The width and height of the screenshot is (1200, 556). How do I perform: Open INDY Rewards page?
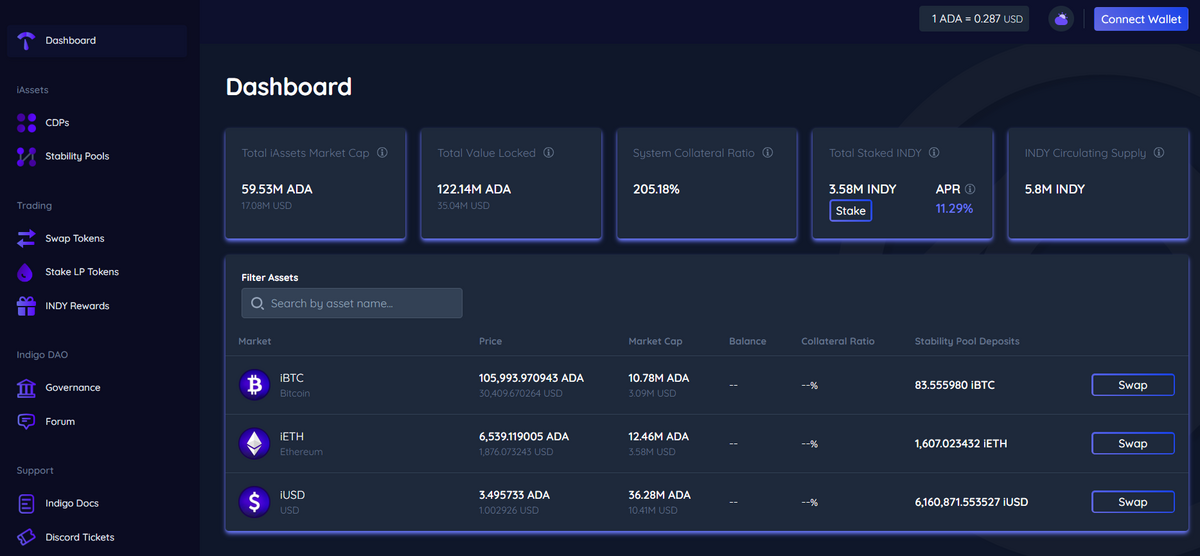tap(77, 306)
